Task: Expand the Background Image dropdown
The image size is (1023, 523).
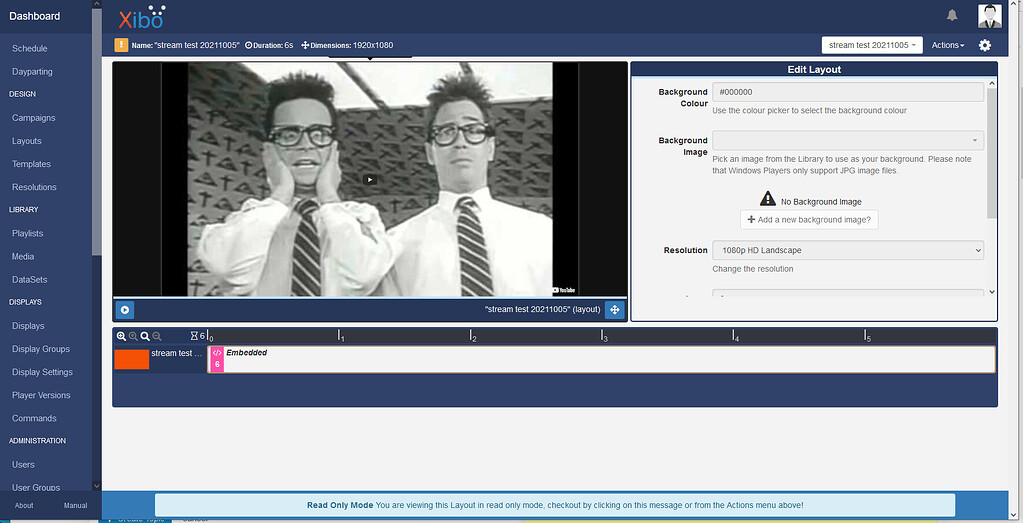Action: click(x=847, y=140)
